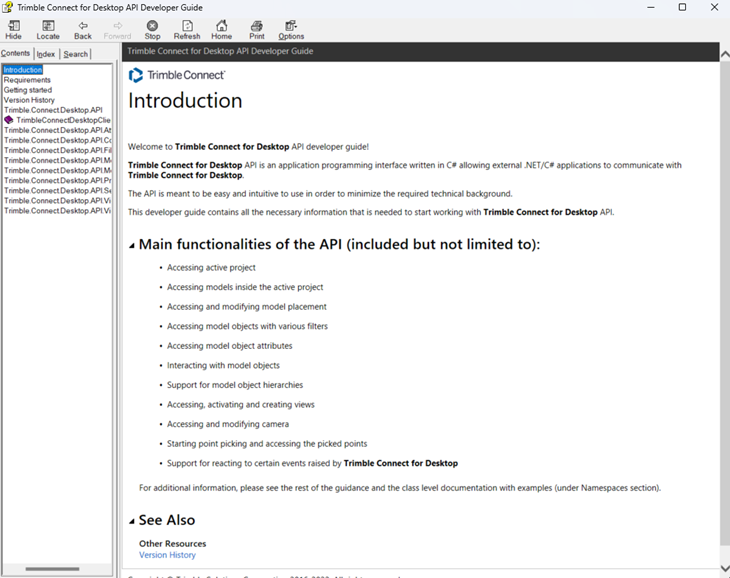Open the Contents tab
Viewport: 730px width, 578px height.
coord(16,54)
